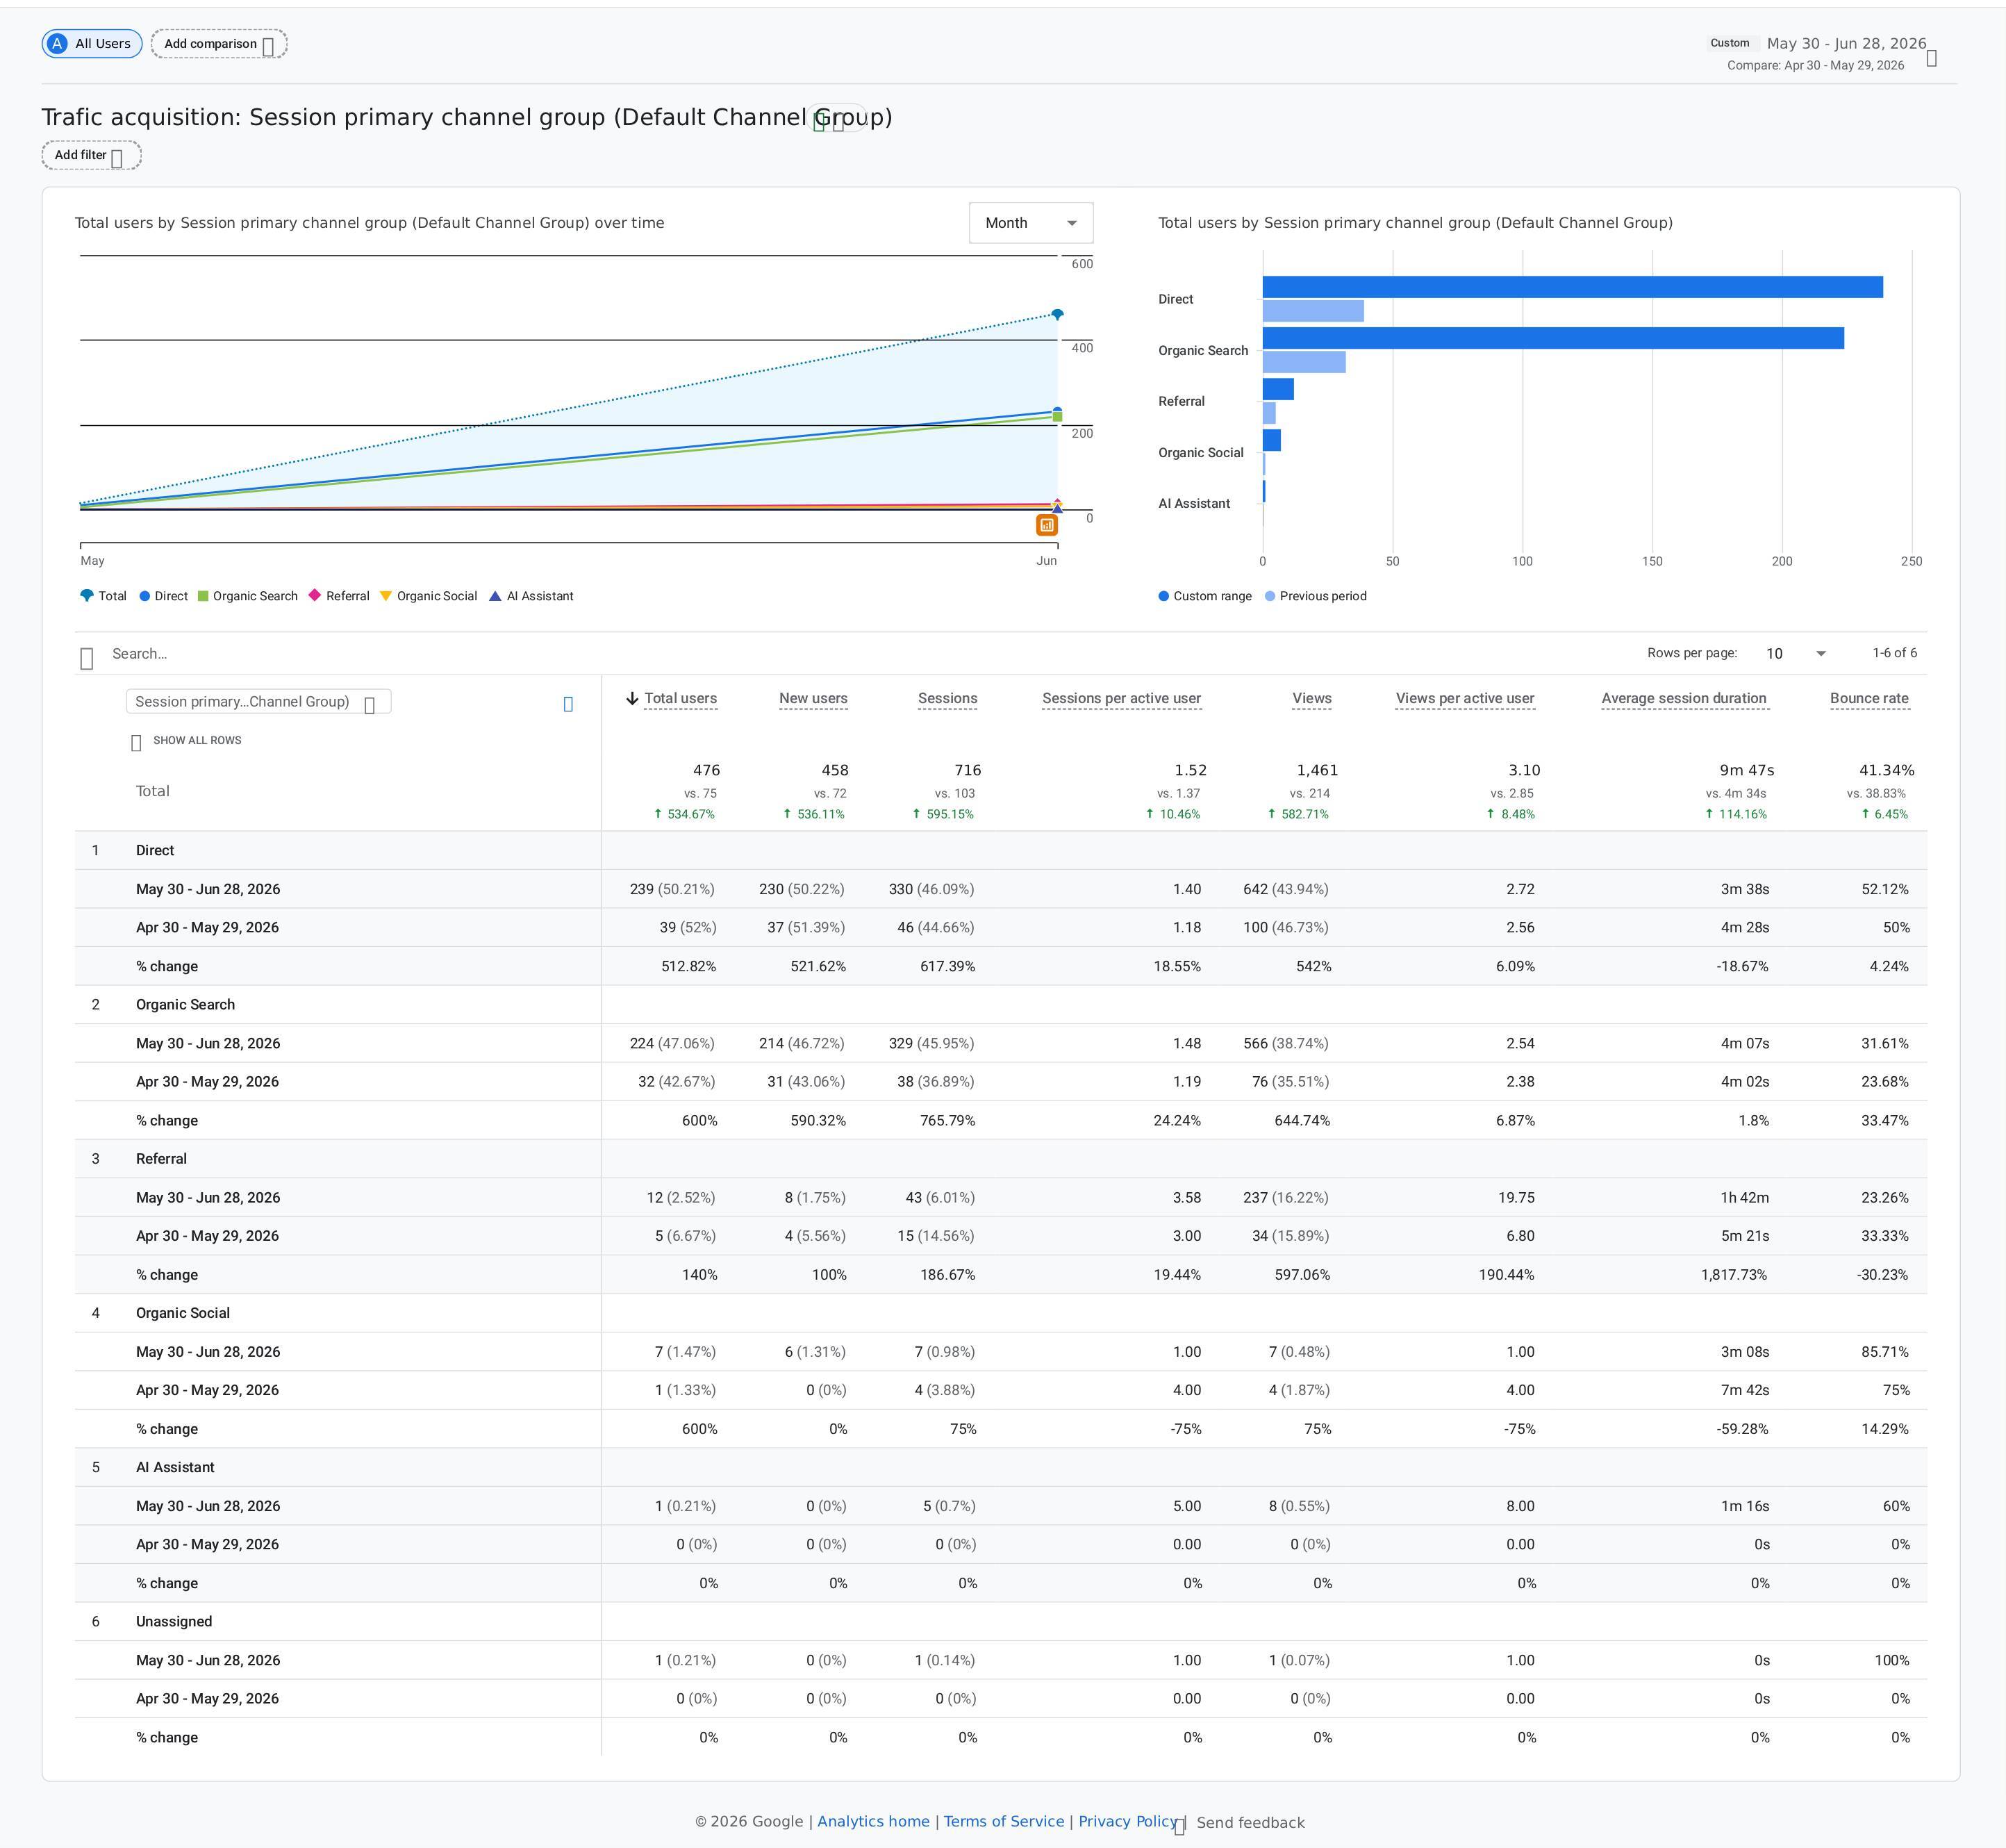
Task: Click the Custom date label
Action: pyautogui.click(x=1730, y=43)
